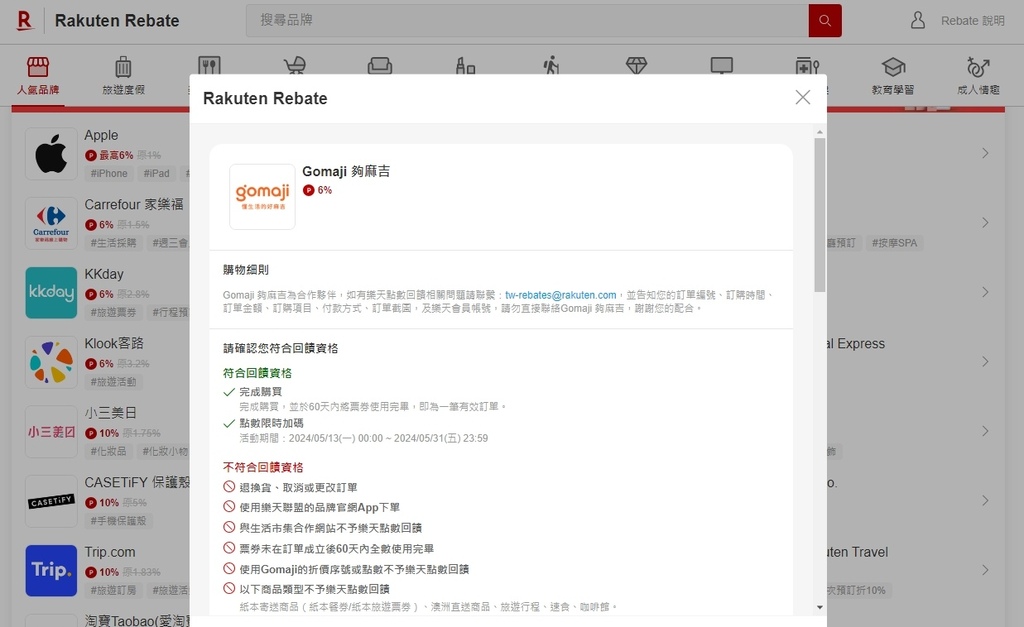
Task: Select the monitor electronics category icon
Action: click(722, 65)
